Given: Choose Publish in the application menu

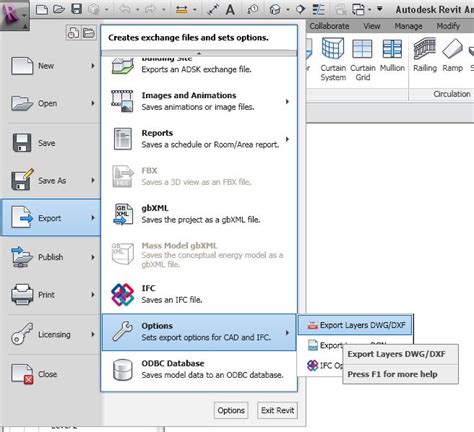Looking at the screenshot, I should pyautogui.click(x=51, y=257).
